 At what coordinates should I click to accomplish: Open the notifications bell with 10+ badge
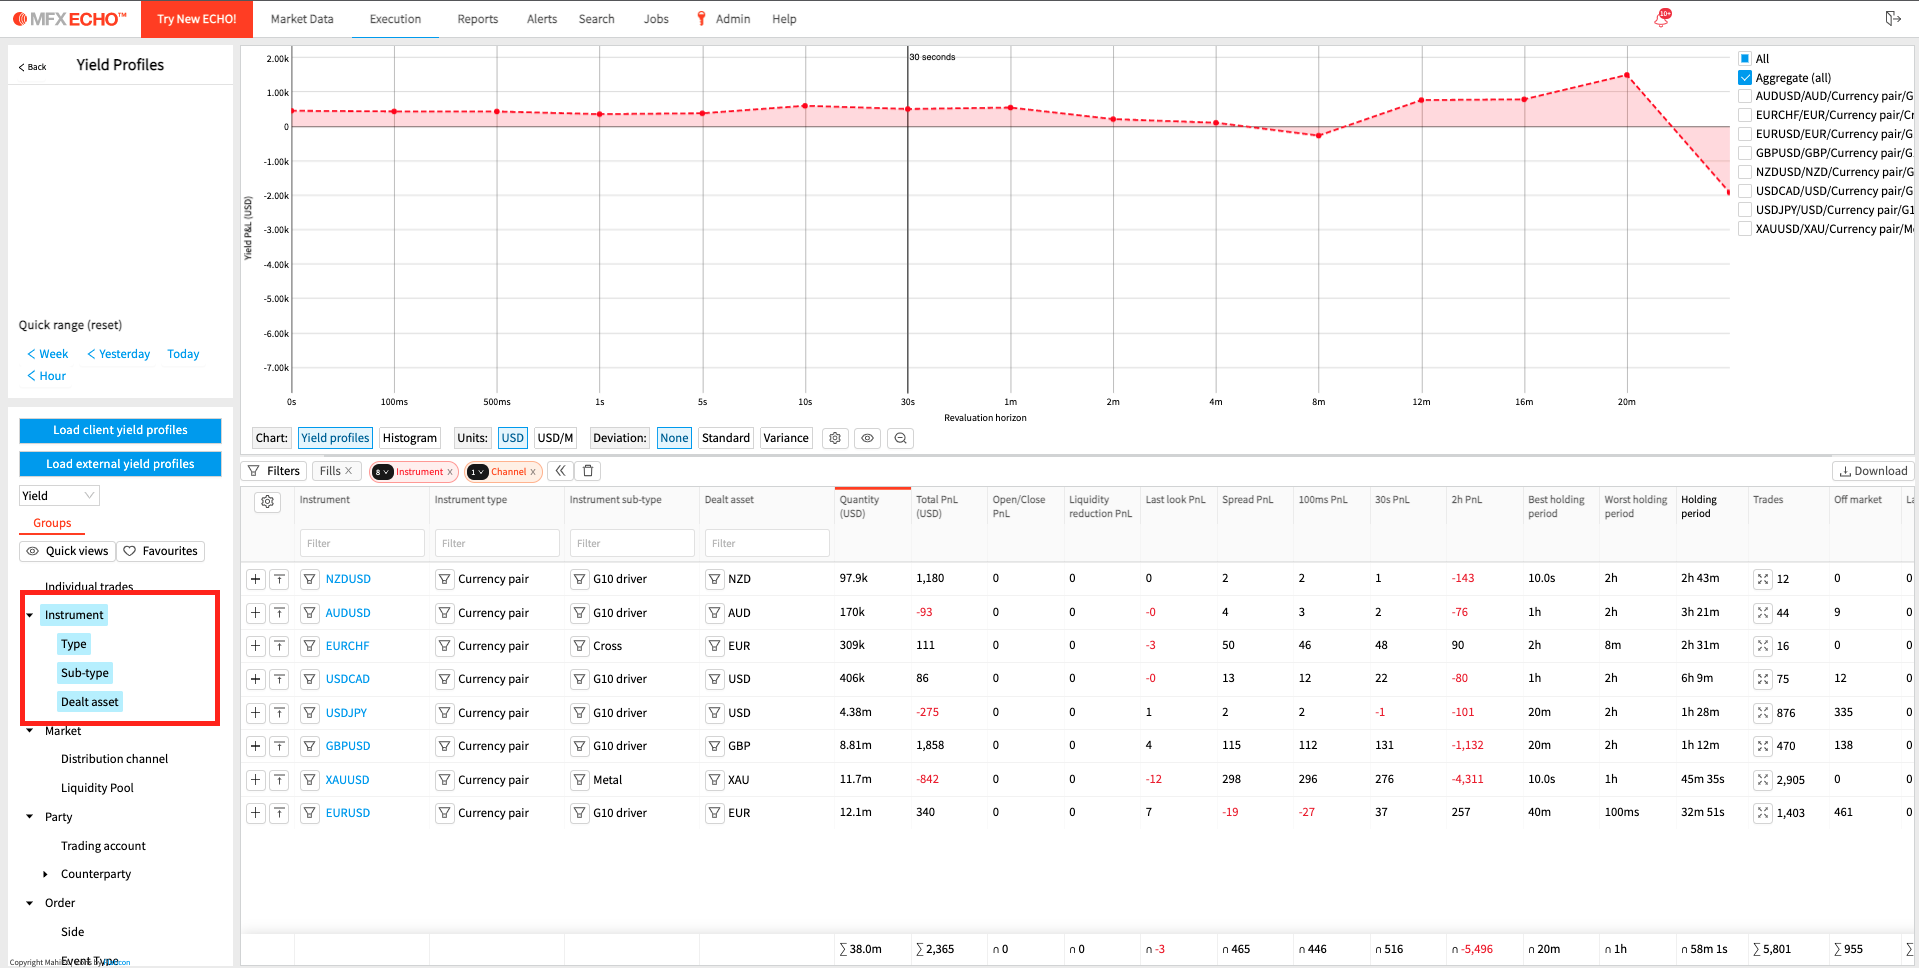1662,18
